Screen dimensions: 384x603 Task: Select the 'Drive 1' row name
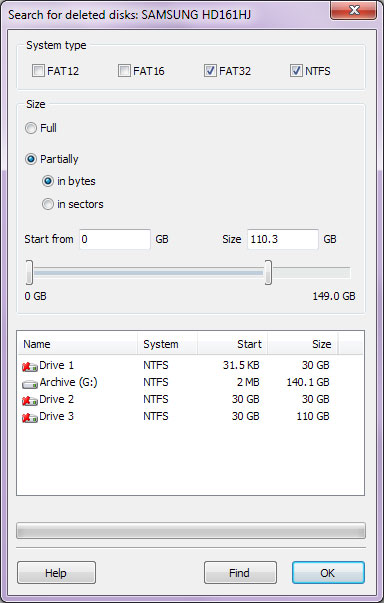(x=57, y=365)
